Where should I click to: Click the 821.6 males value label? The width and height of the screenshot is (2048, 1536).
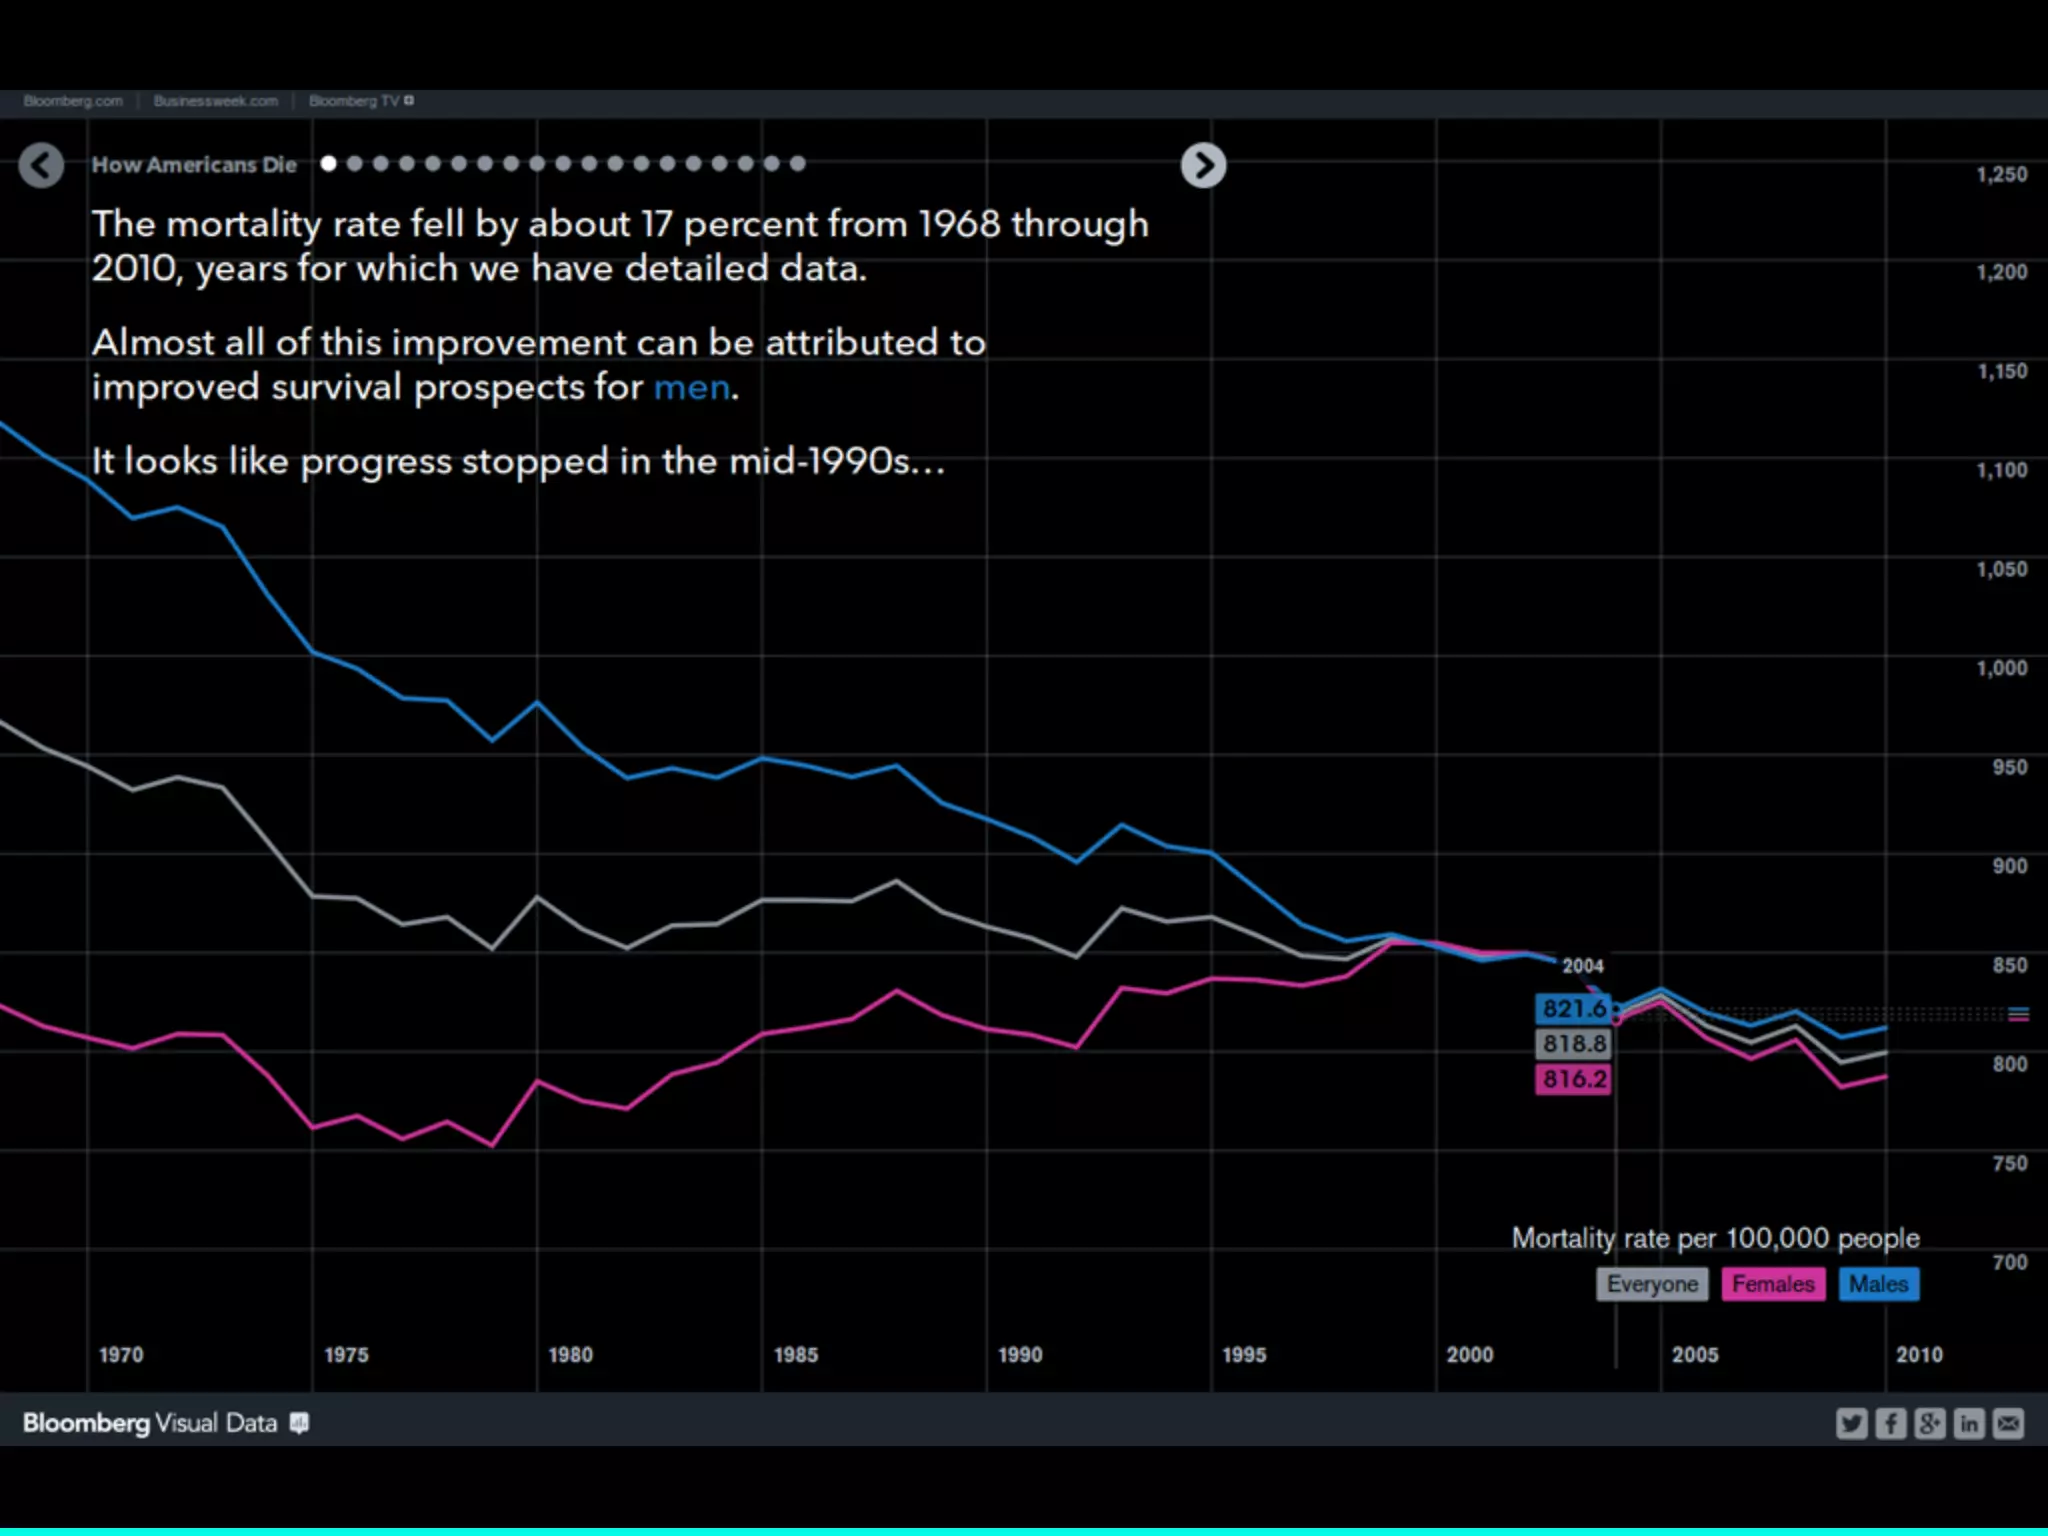point(1573,1008)
